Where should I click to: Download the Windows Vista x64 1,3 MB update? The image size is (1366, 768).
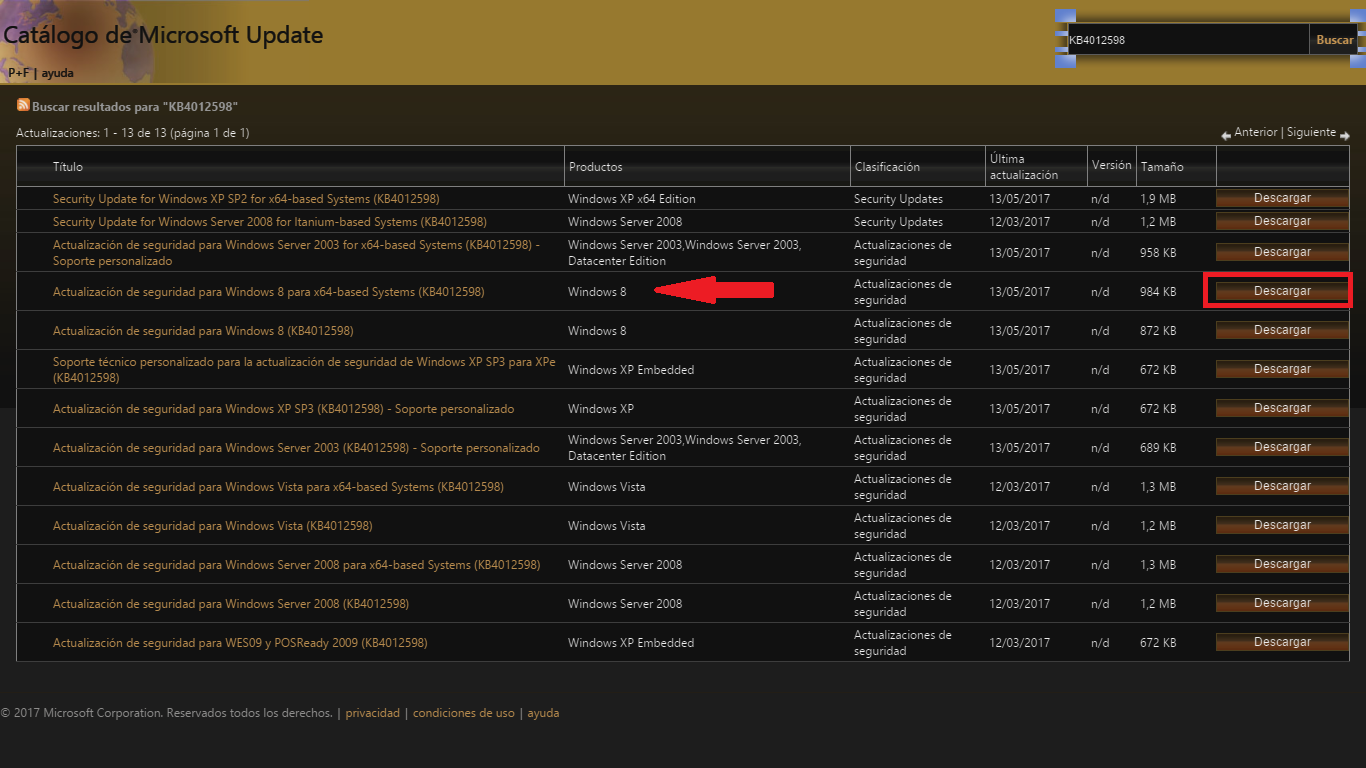click(x=1282, y=486)
